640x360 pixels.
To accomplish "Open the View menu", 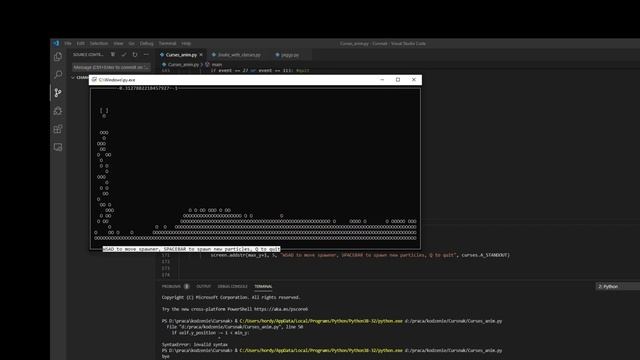I will pyautogui.click(x=118, y=43).
